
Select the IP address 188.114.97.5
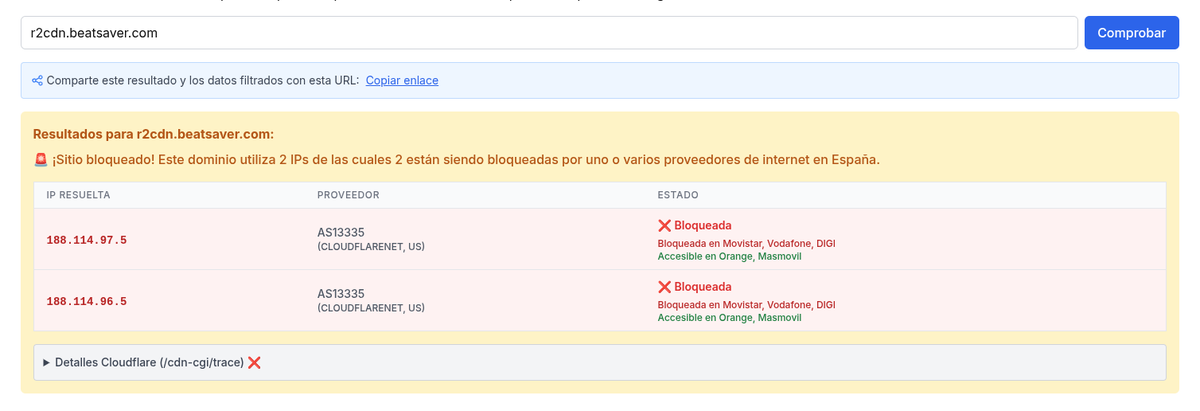click(x=87, y=240)
